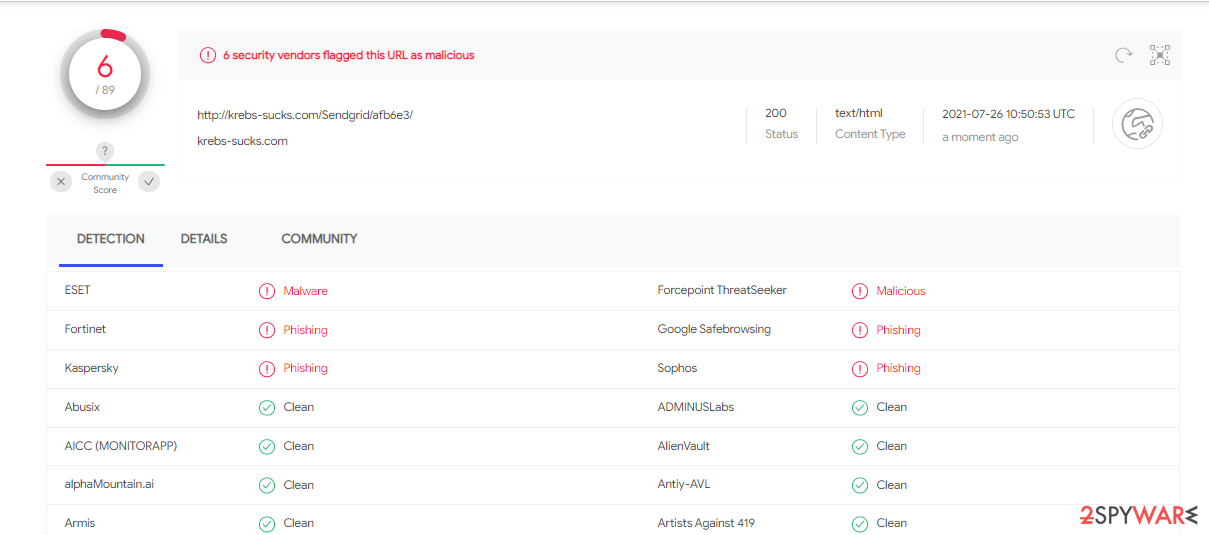Click the community score question mark
Screen dimensions: 1209x535
click(105, 151)
